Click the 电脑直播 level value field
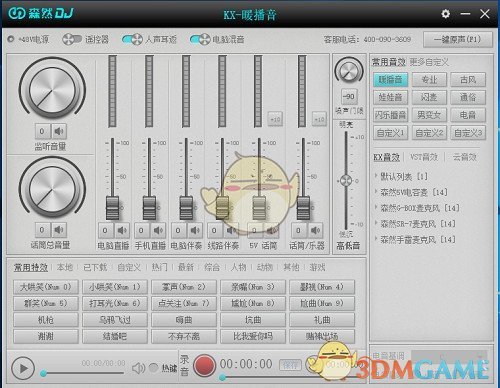The height and width of the screenshot is (388, 500). (105, 230)
